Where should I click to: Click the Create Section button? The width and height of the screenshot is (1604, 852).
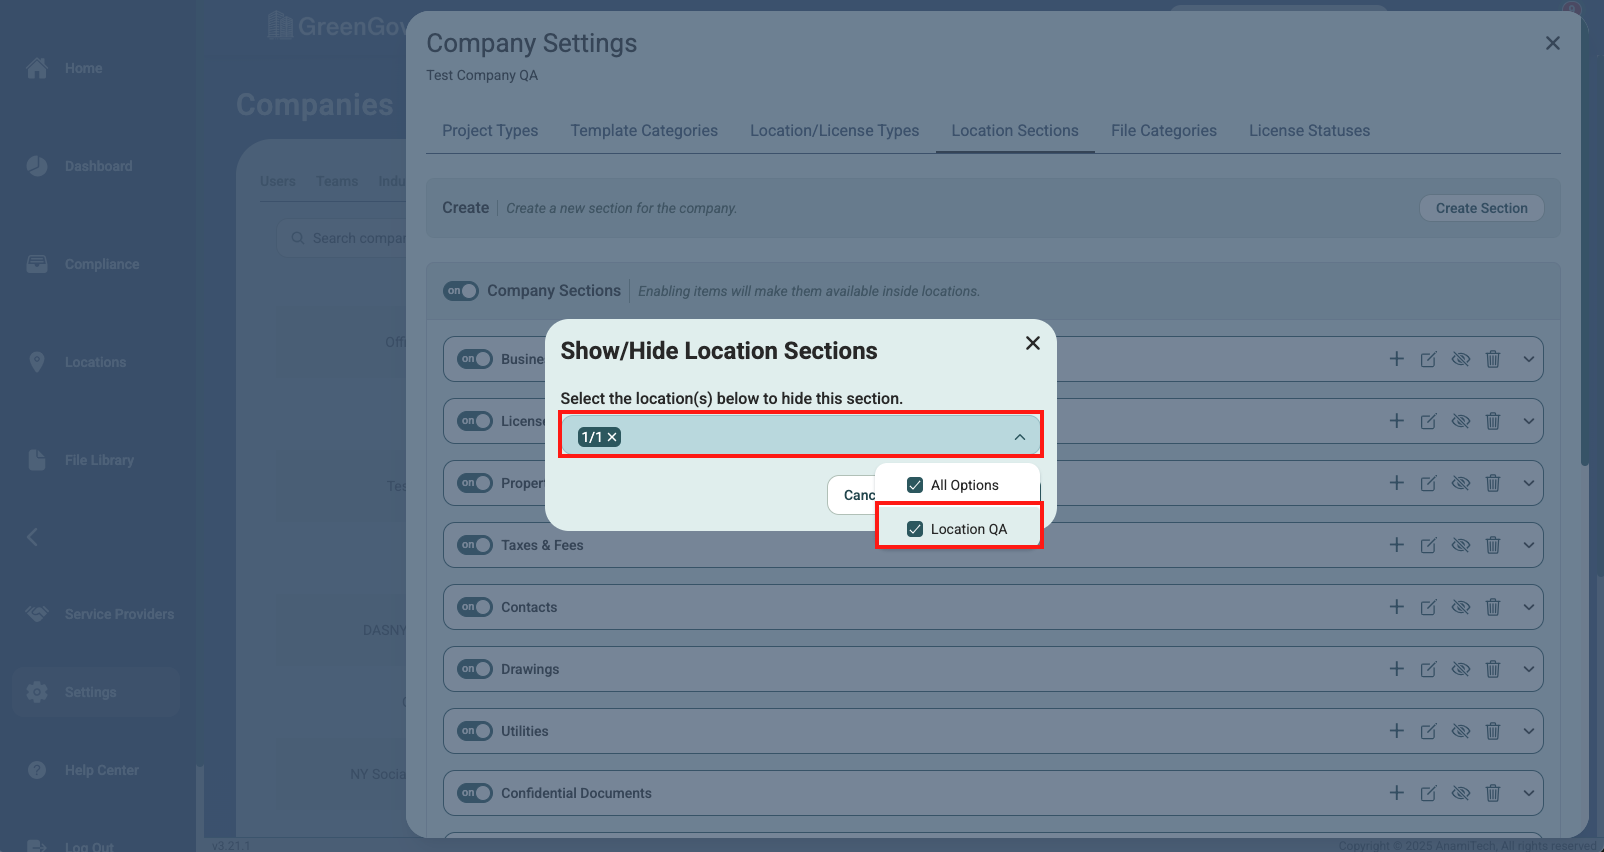point(1481,208)
